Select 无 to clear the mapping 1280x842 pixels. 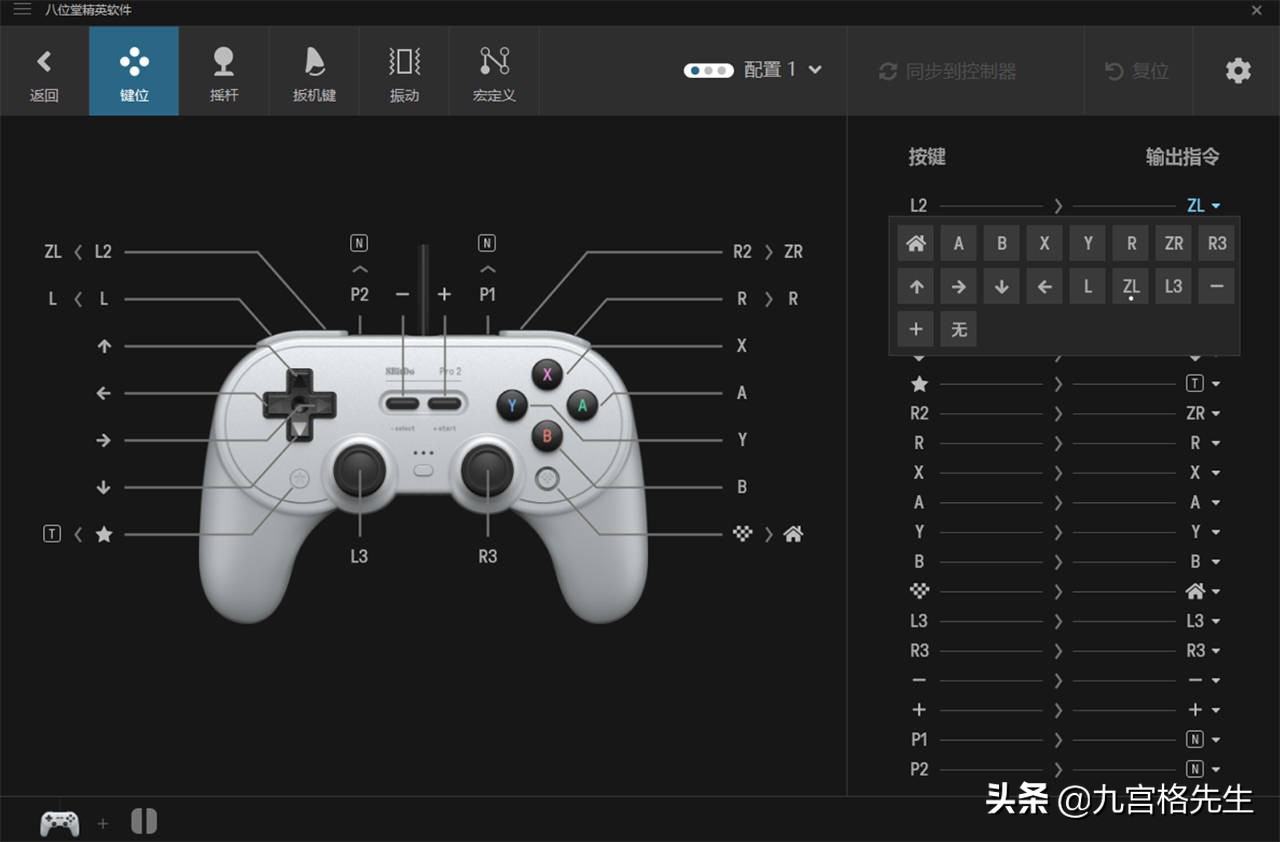[958, 329]
